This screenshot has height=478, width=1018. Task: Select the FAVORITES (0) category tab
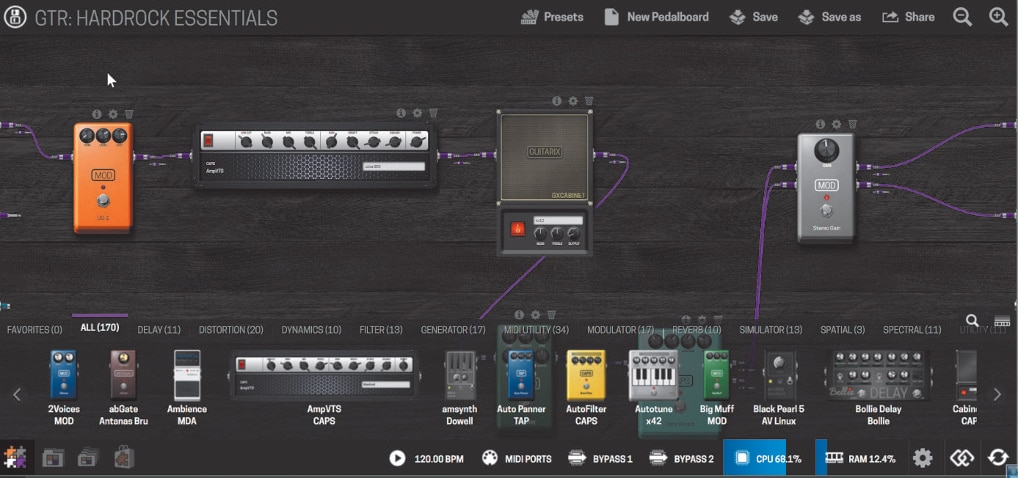click(34, 330)
